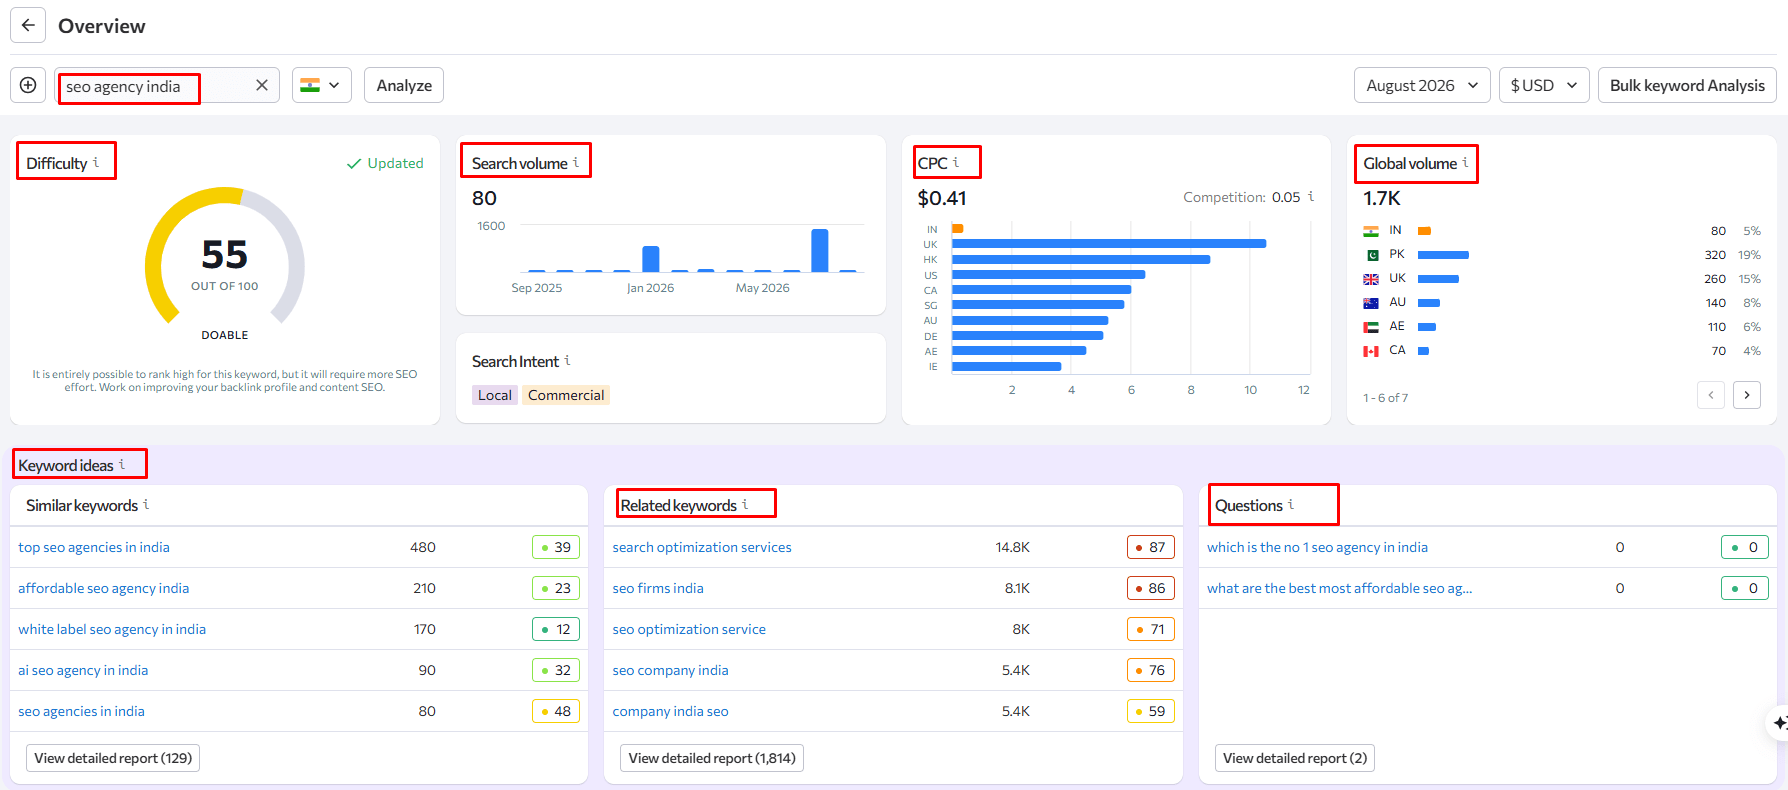Open 'seo agencies in india' keyword
Image resolution: width=1788 pixels, height=790 pixels.
pyautogui.click(x=81, y=711)
